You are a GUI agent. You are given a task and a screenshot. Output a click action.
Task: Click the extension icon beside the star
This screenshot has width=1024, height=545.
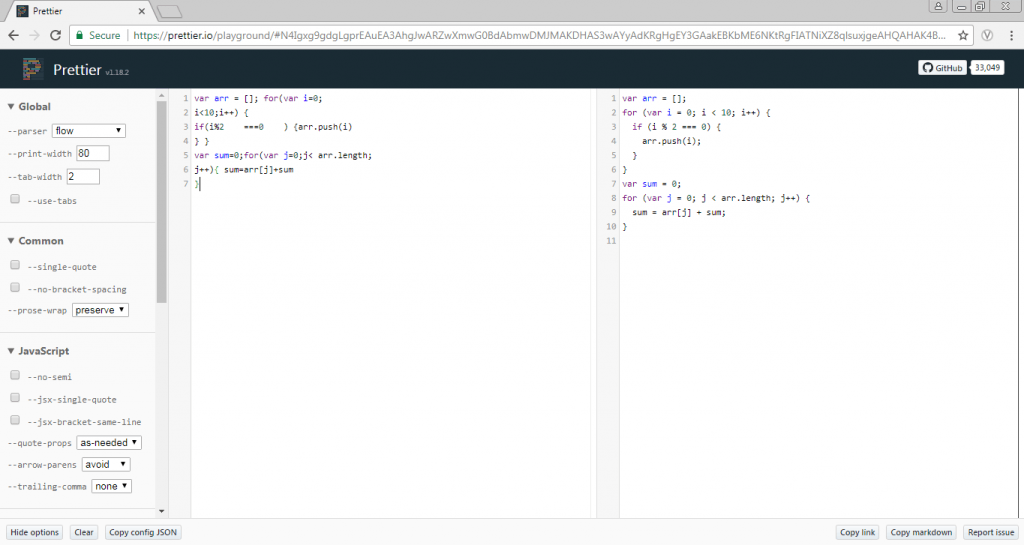pos(987,35)
